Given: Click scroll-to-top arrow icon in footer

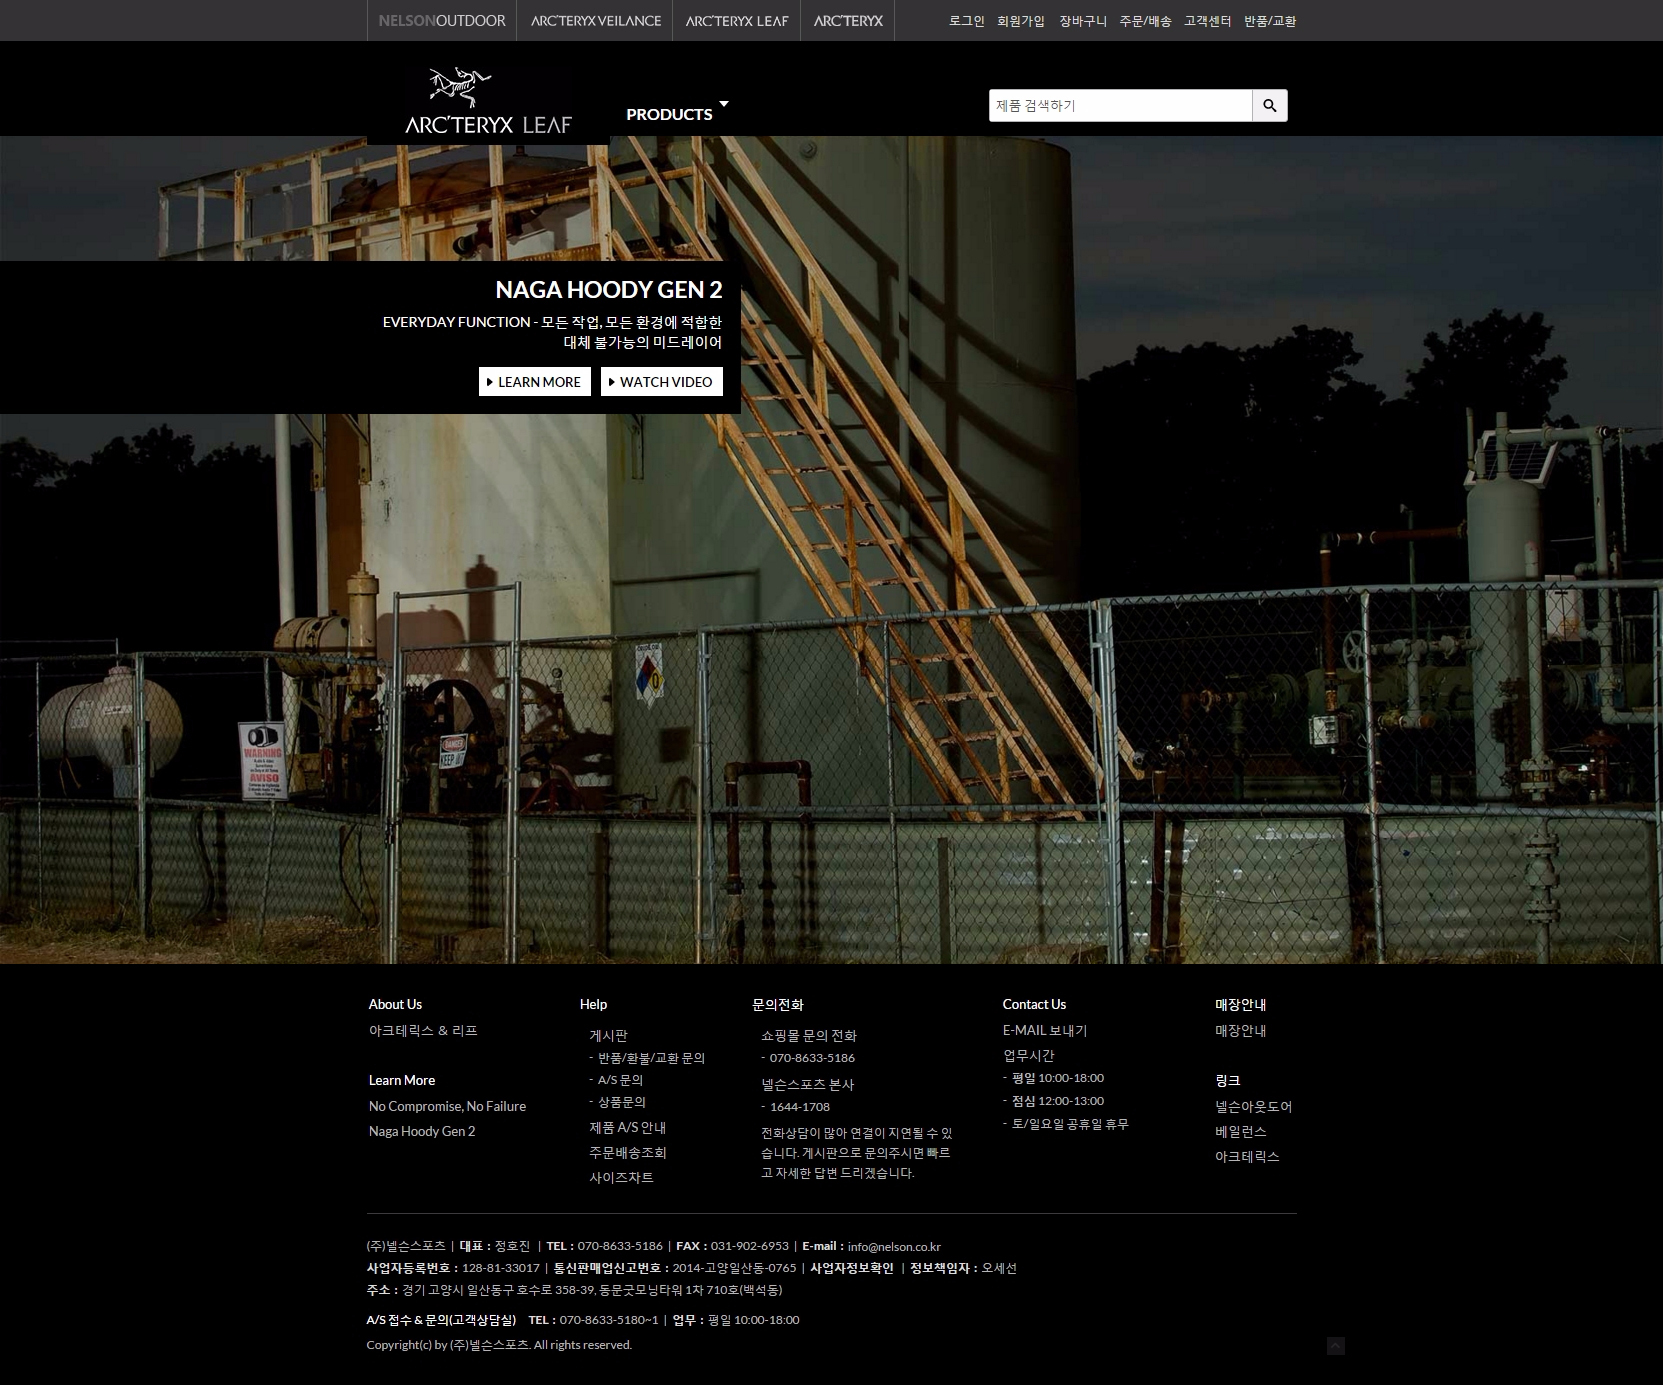Looking at the screenshot, I should coord(1336,1346).
